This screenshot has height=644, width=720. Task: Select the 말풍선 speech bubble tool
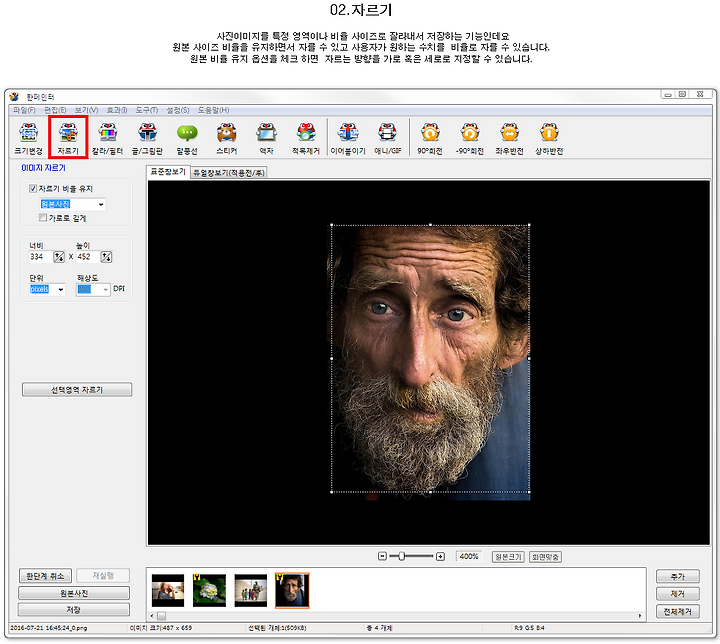(187, 138)
